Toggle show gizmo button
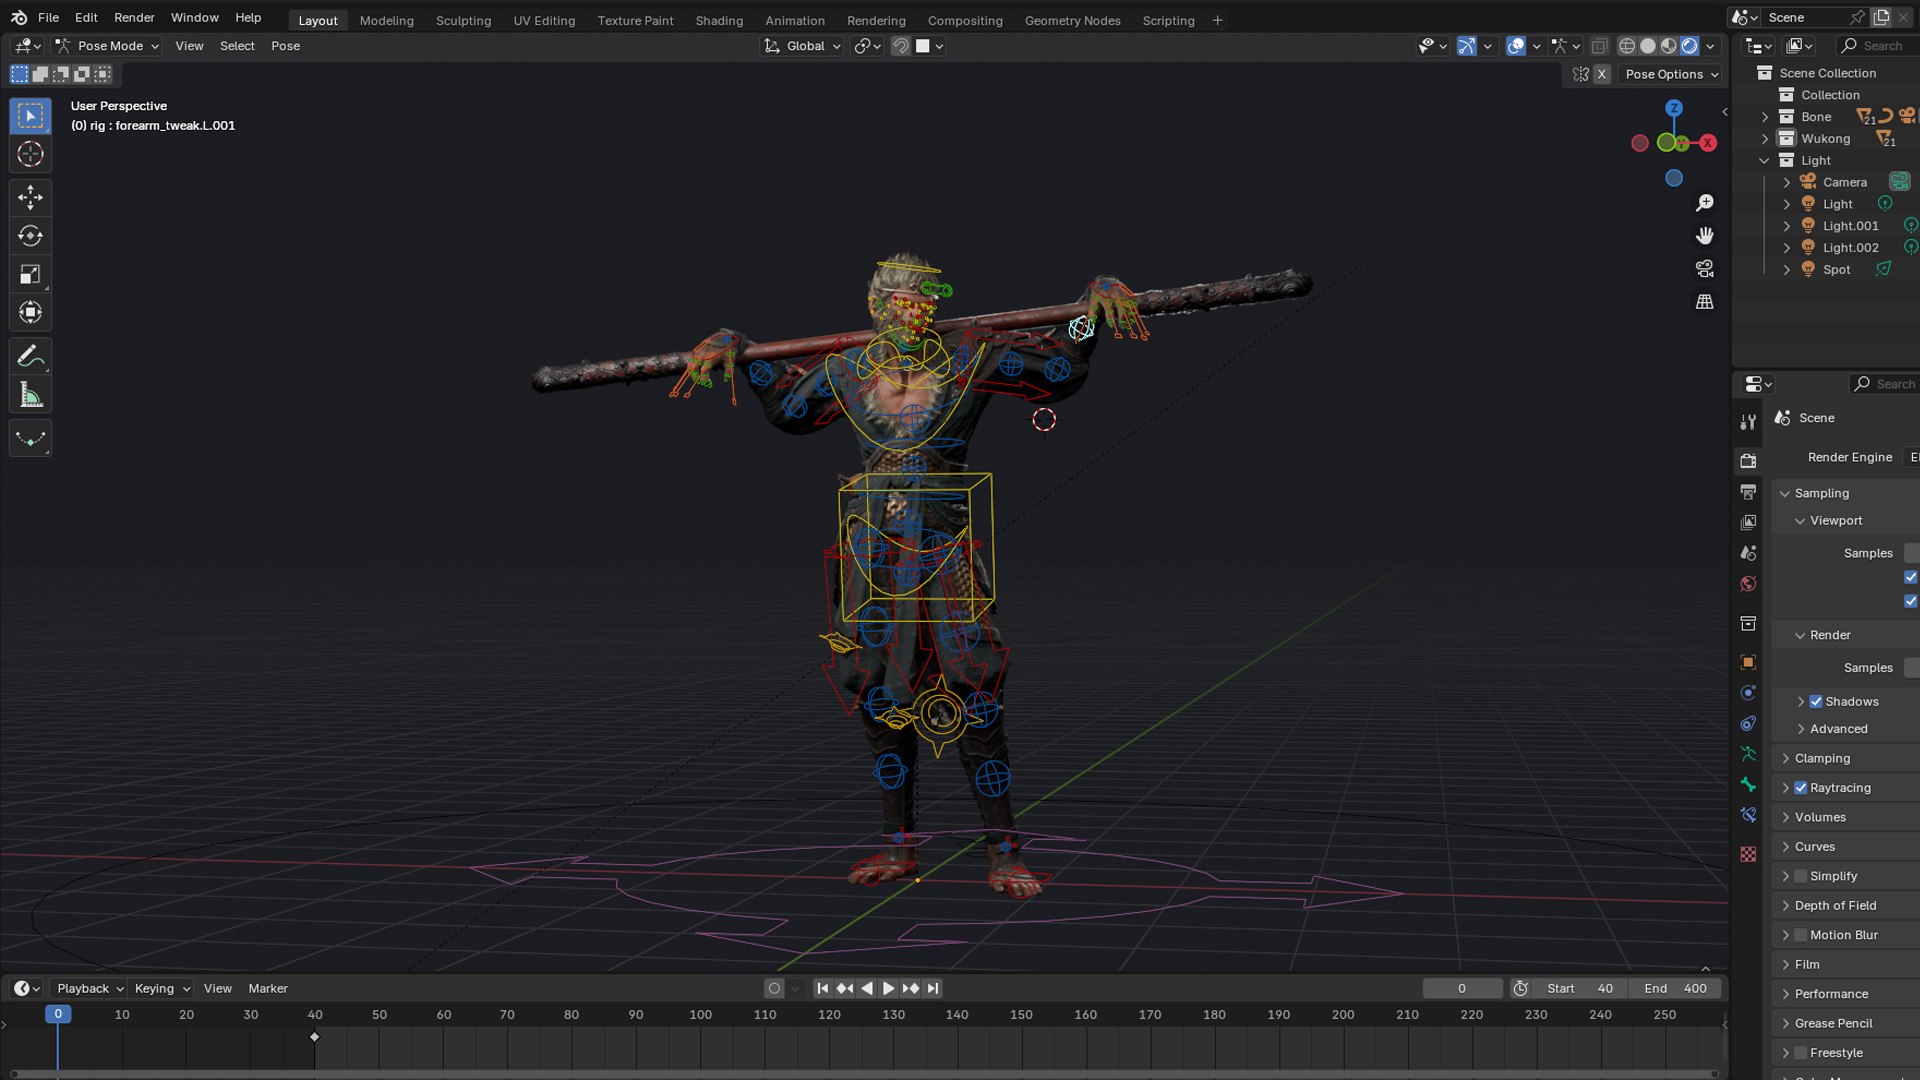 1467,46
